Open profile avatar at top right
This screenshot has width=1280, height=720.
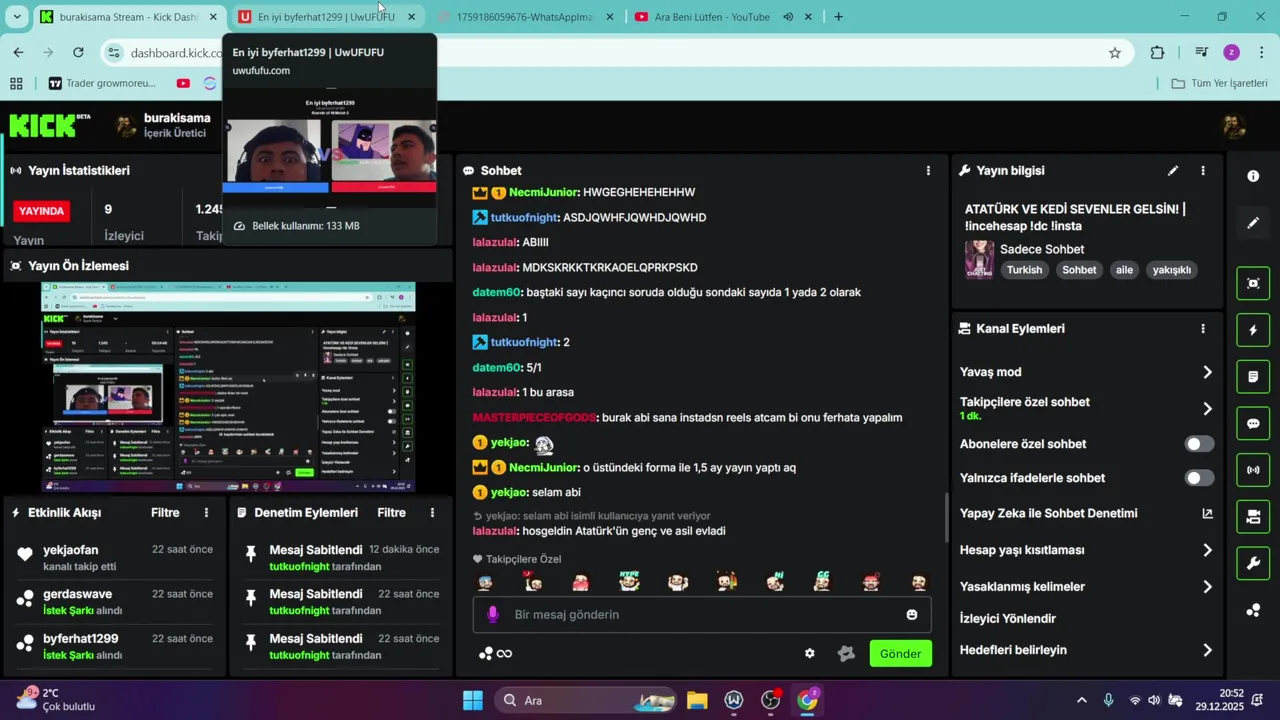(1234, 126)
